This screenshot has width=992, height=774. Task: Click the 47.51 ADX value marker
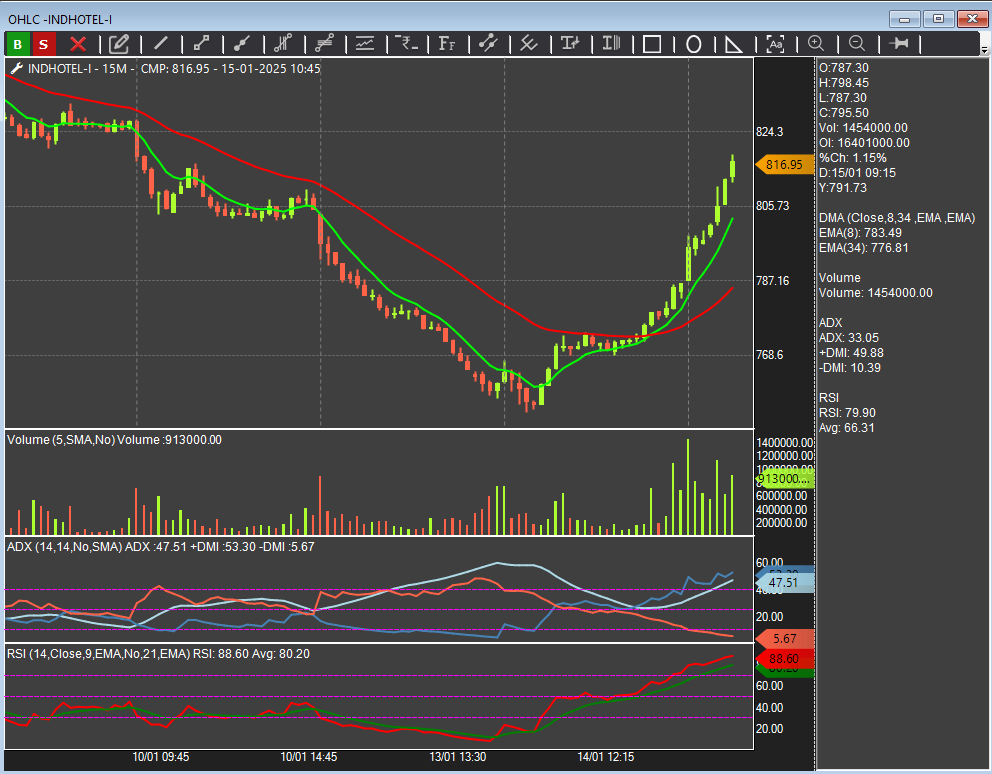pyautogui.click(x=784, y=582)
